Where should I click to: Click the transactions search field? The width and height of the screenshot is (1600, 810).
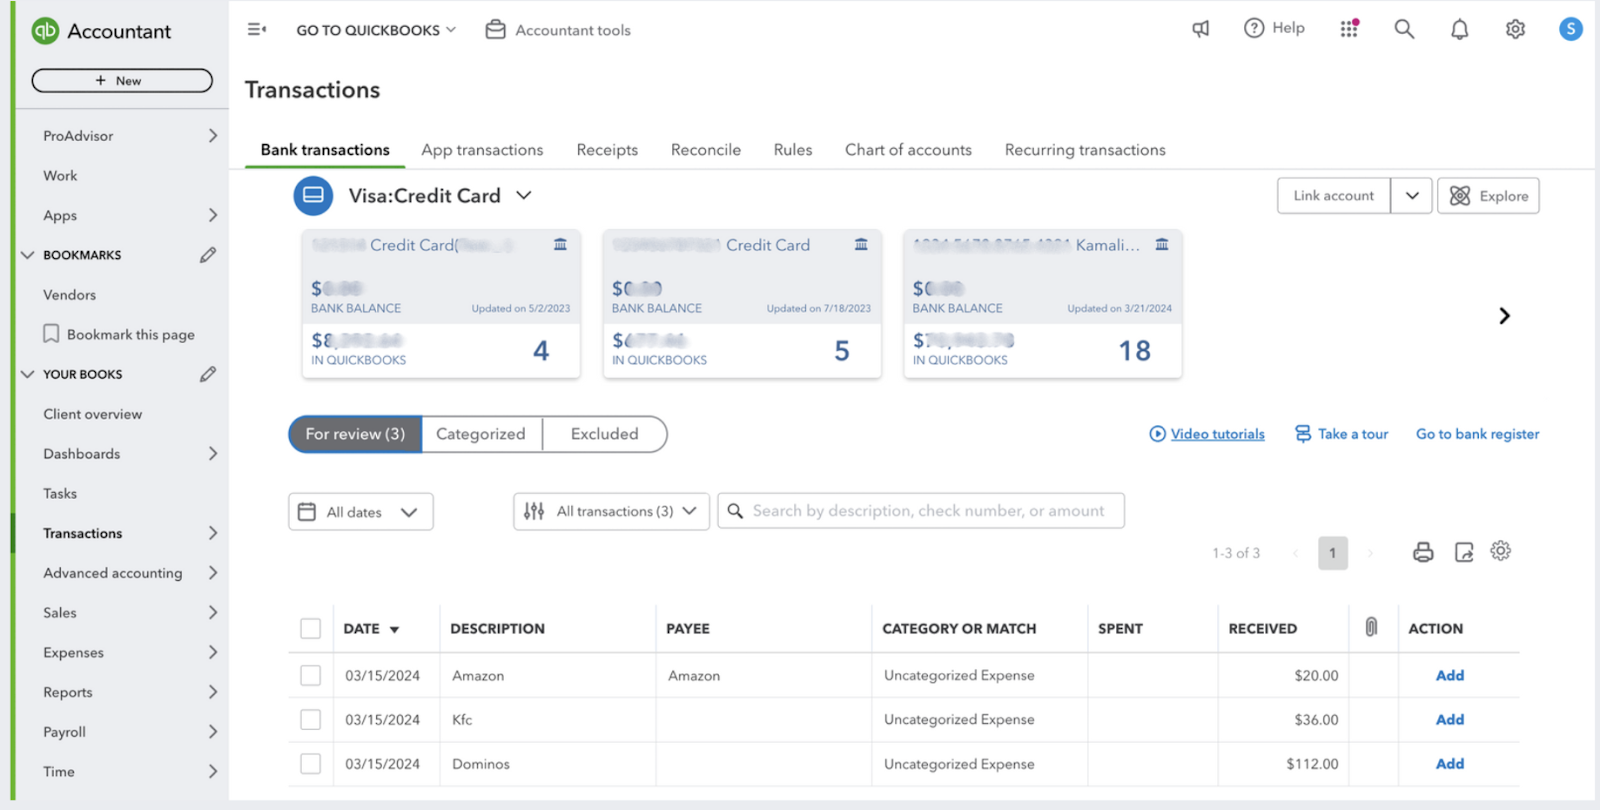pyautogui.click(x=921, y=511)
